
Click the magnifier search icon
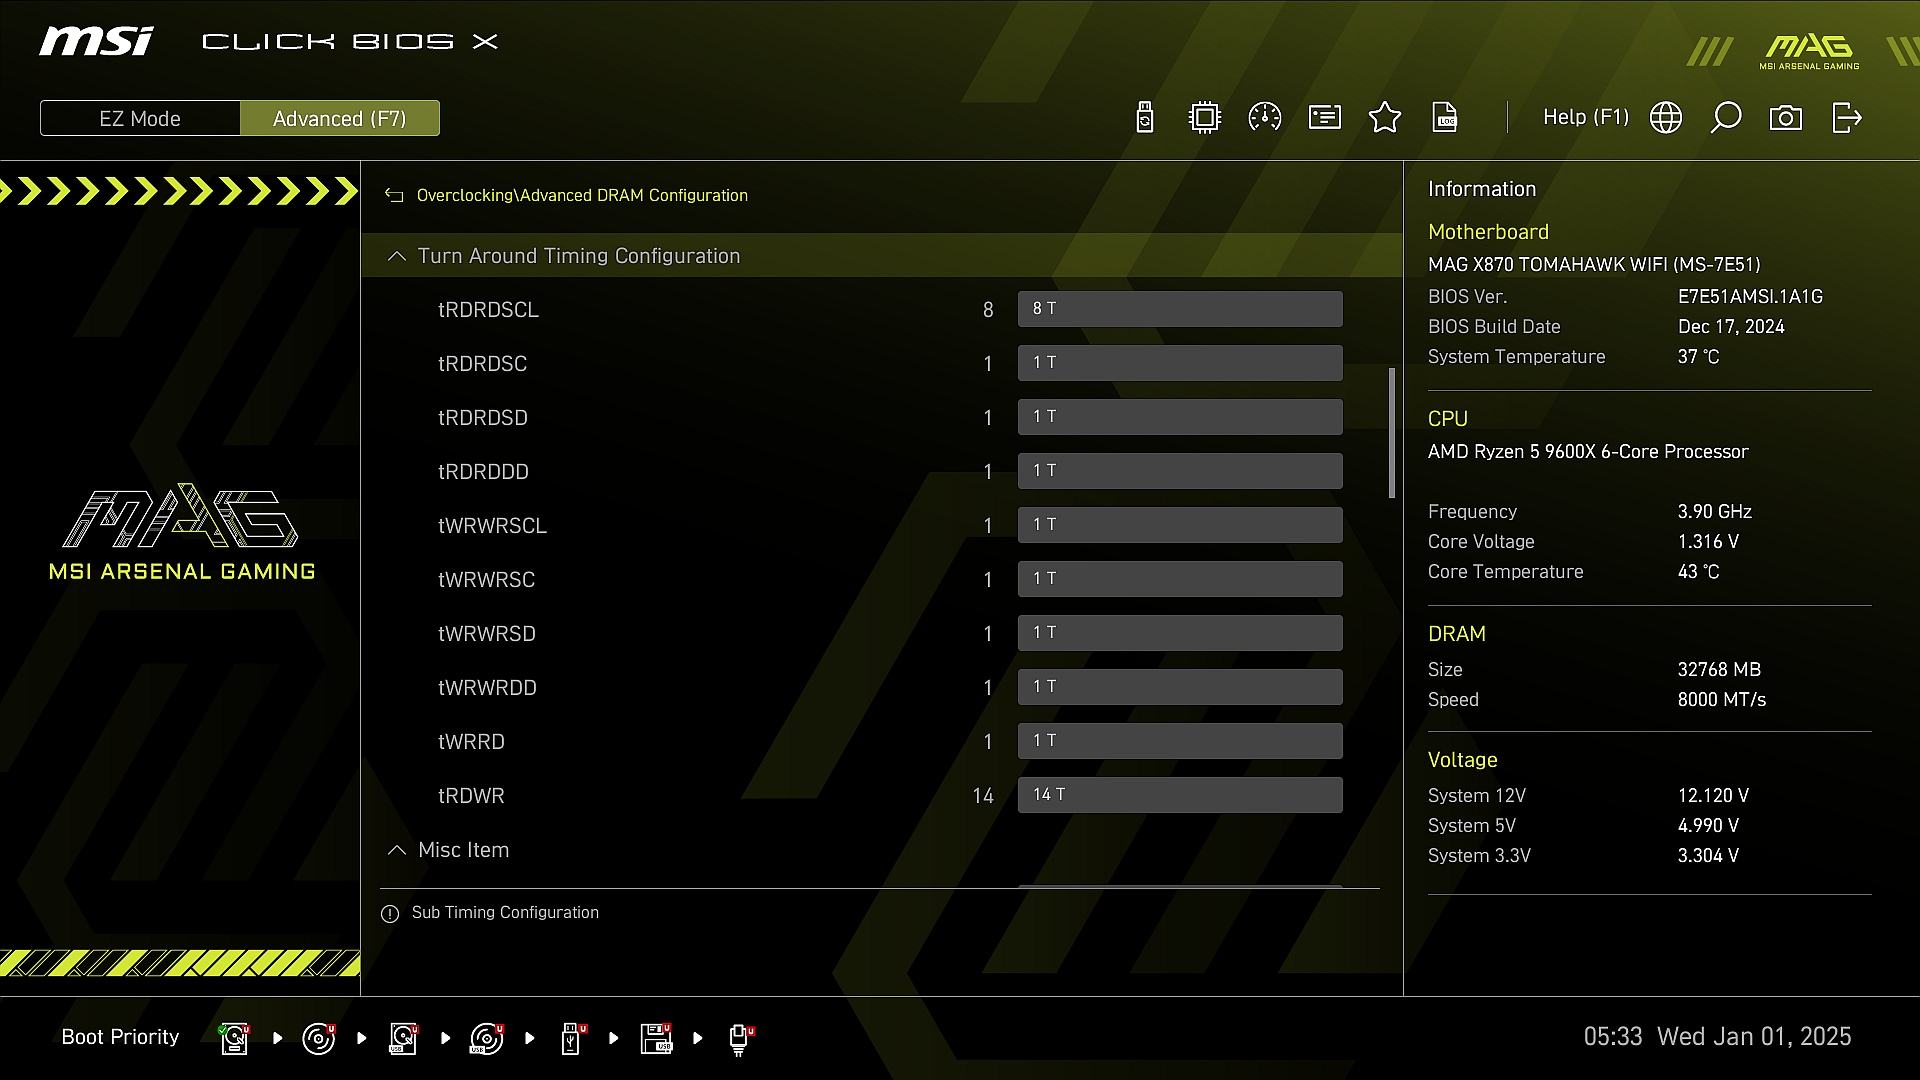(1726, 118)
